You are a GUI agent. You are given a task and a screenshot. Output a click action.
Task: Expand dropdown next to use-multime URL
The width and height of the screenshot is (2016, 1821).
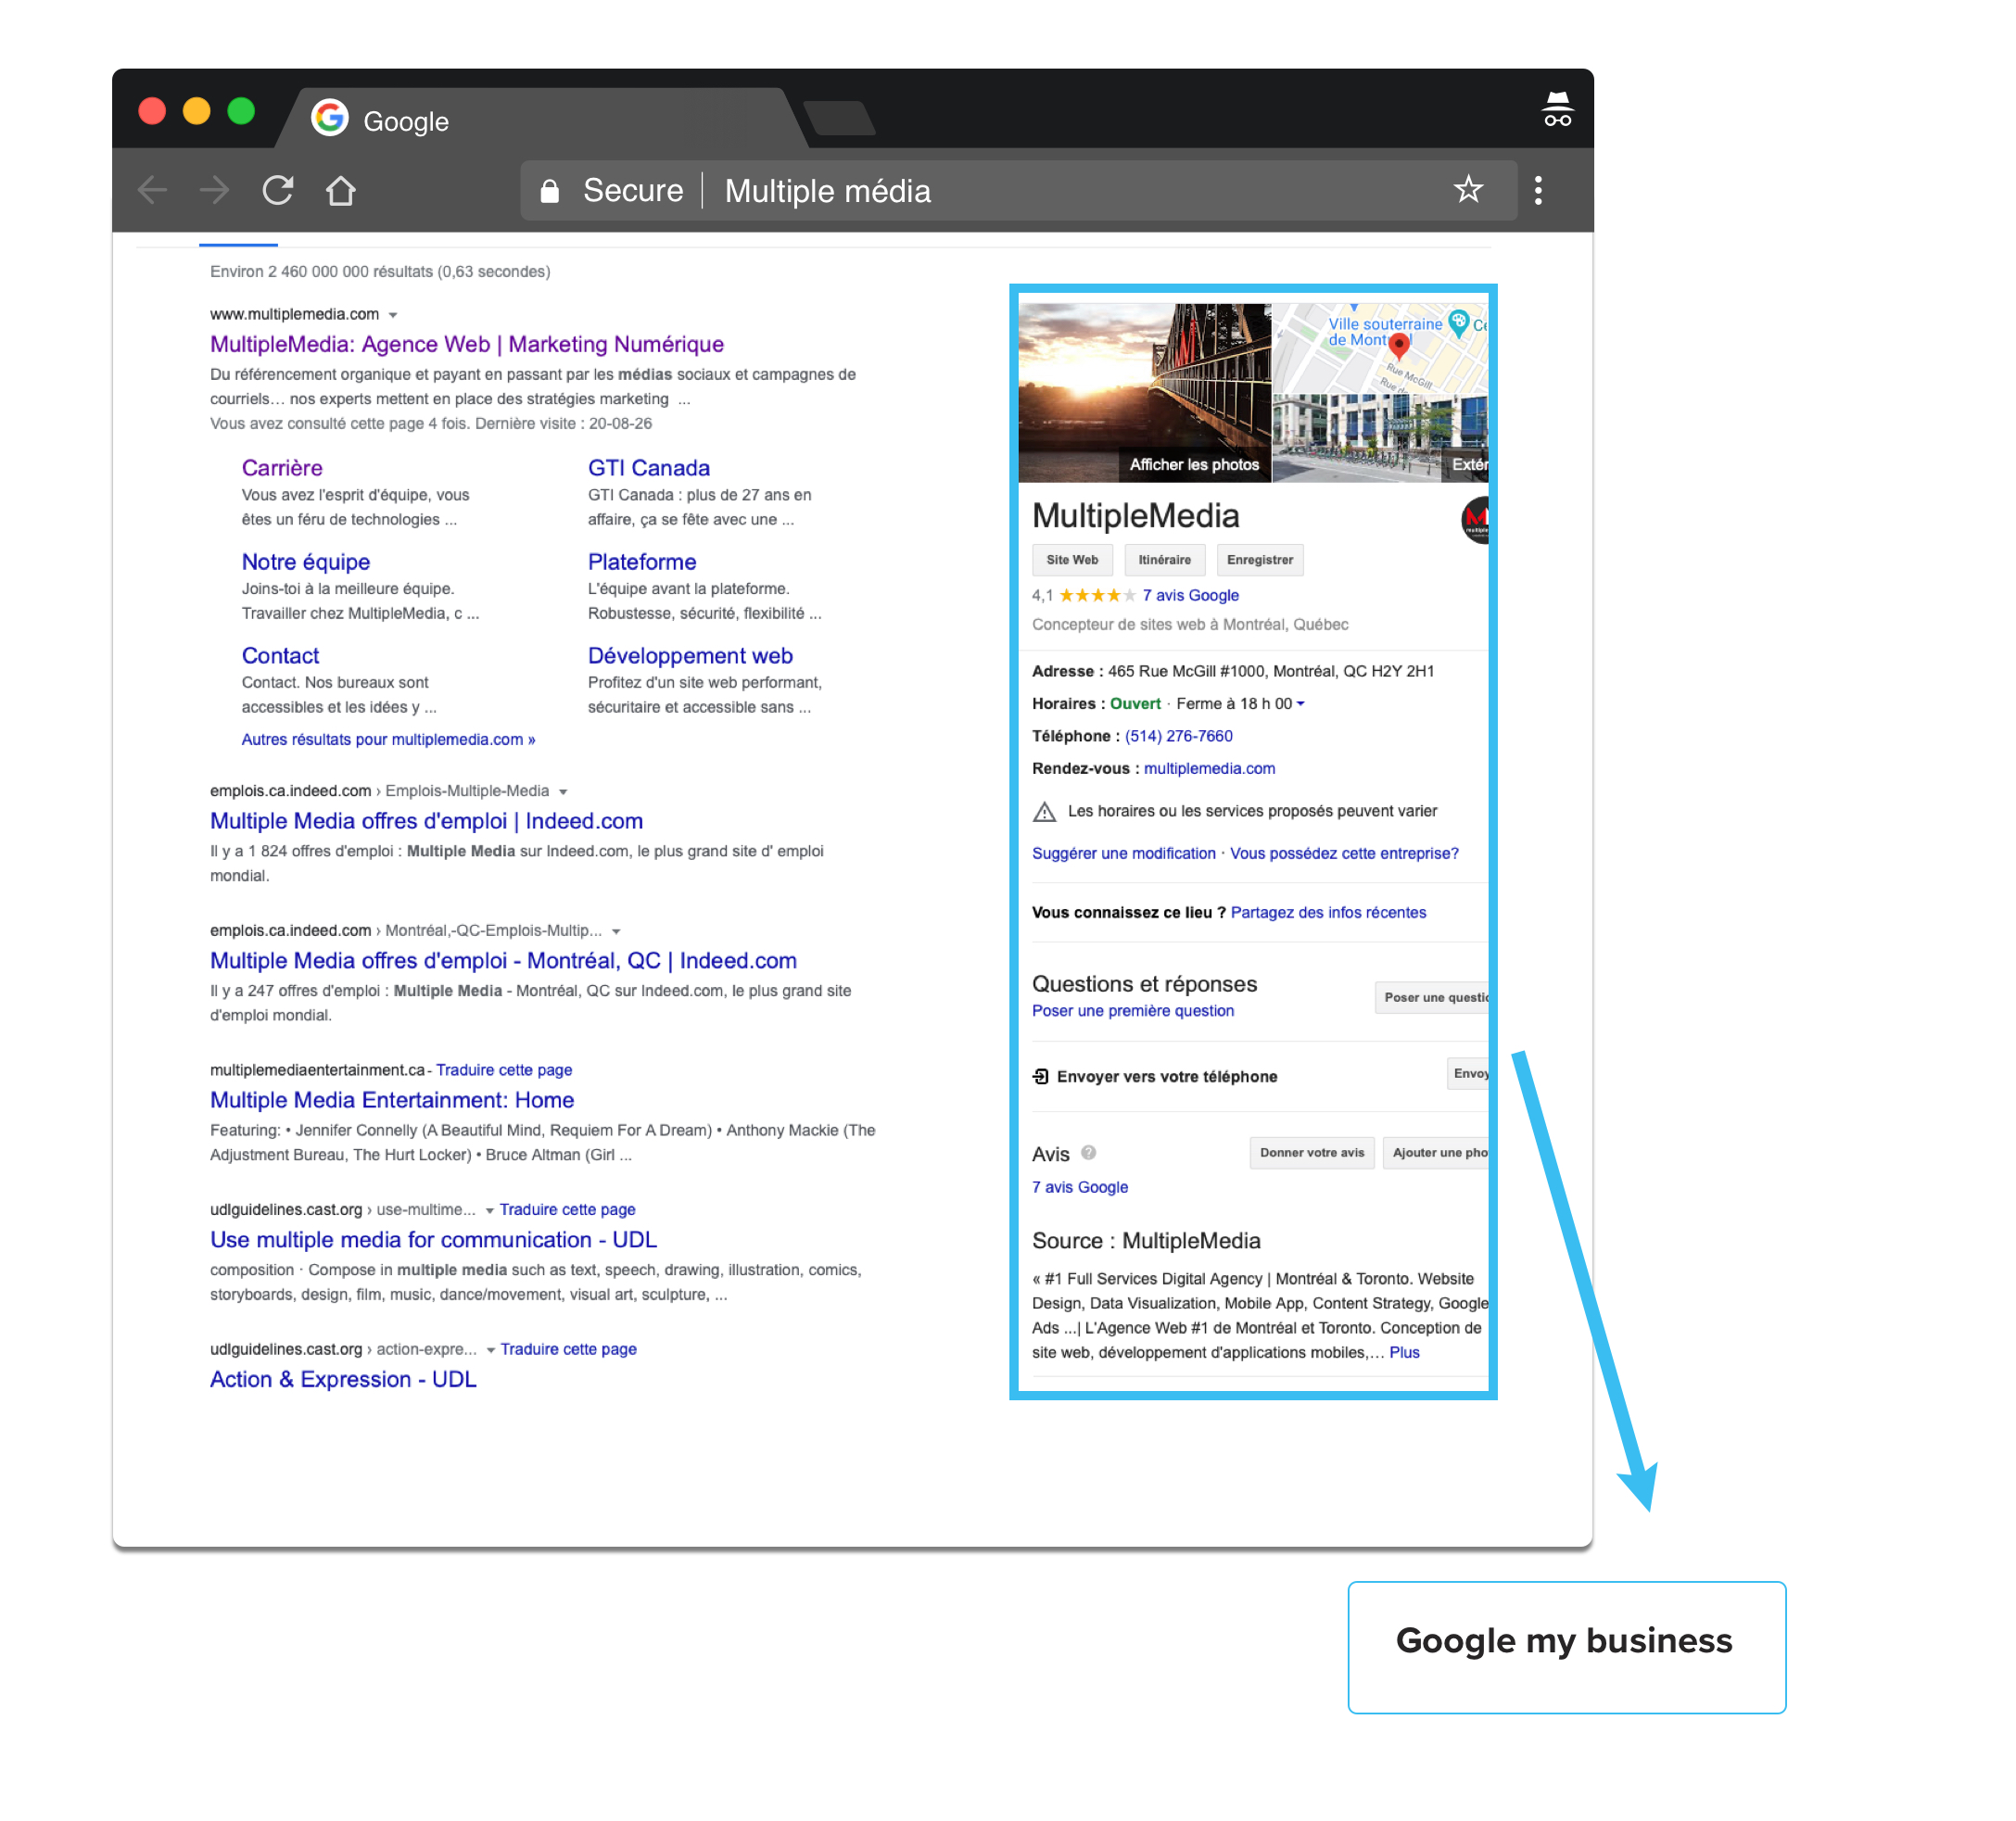point(489,1211)
